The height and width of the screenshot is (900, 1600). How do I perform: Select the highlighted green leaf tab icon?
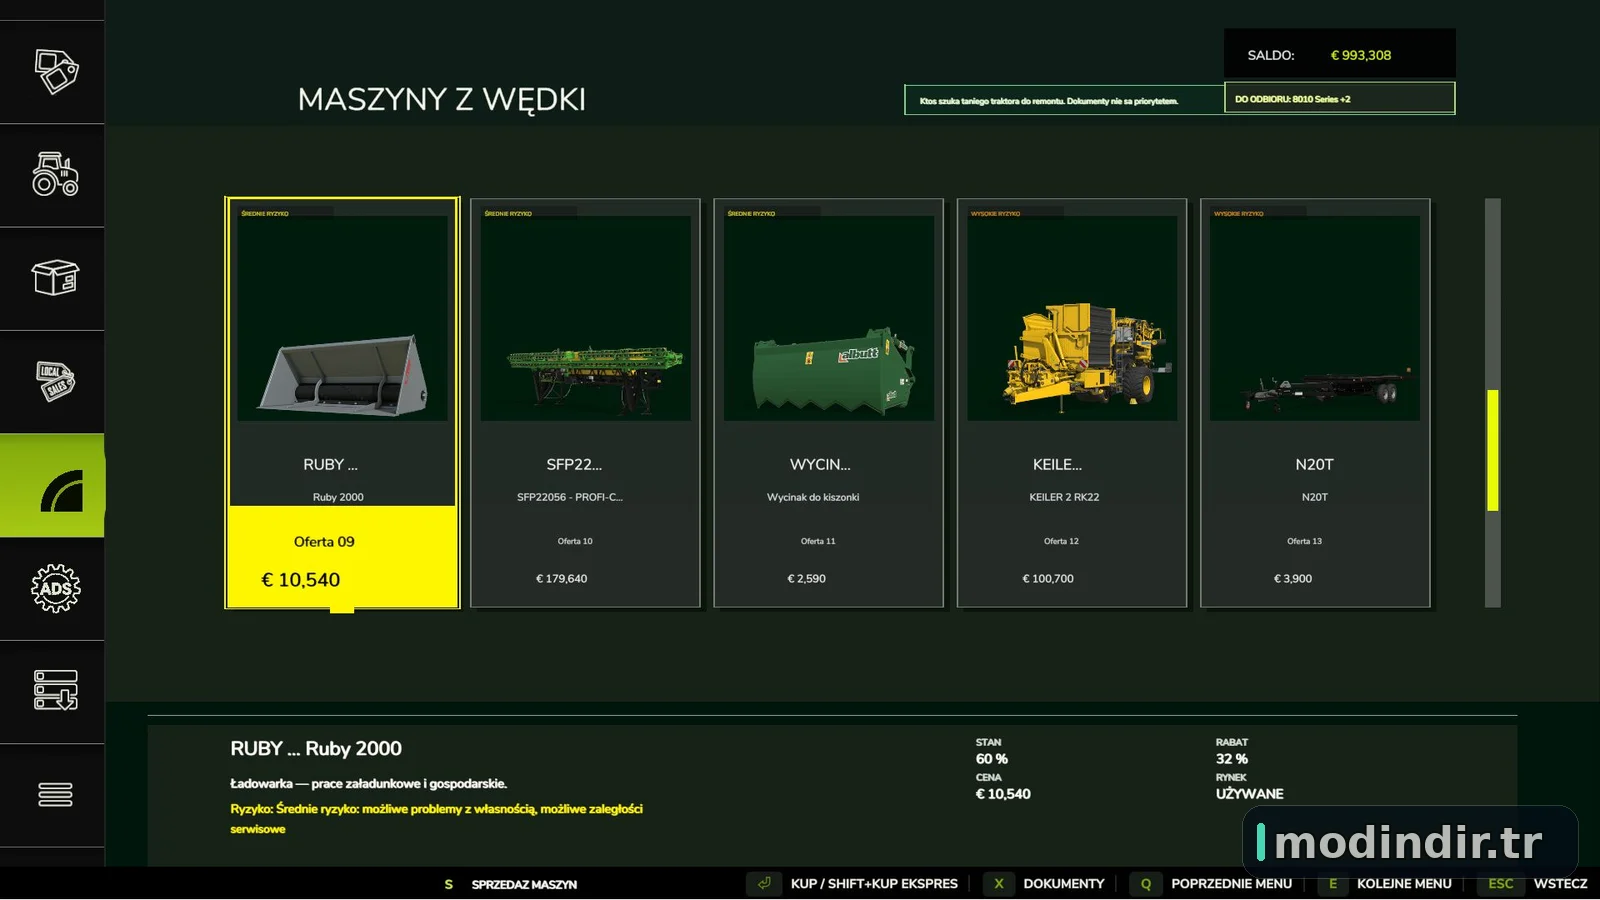pos(62,490)
